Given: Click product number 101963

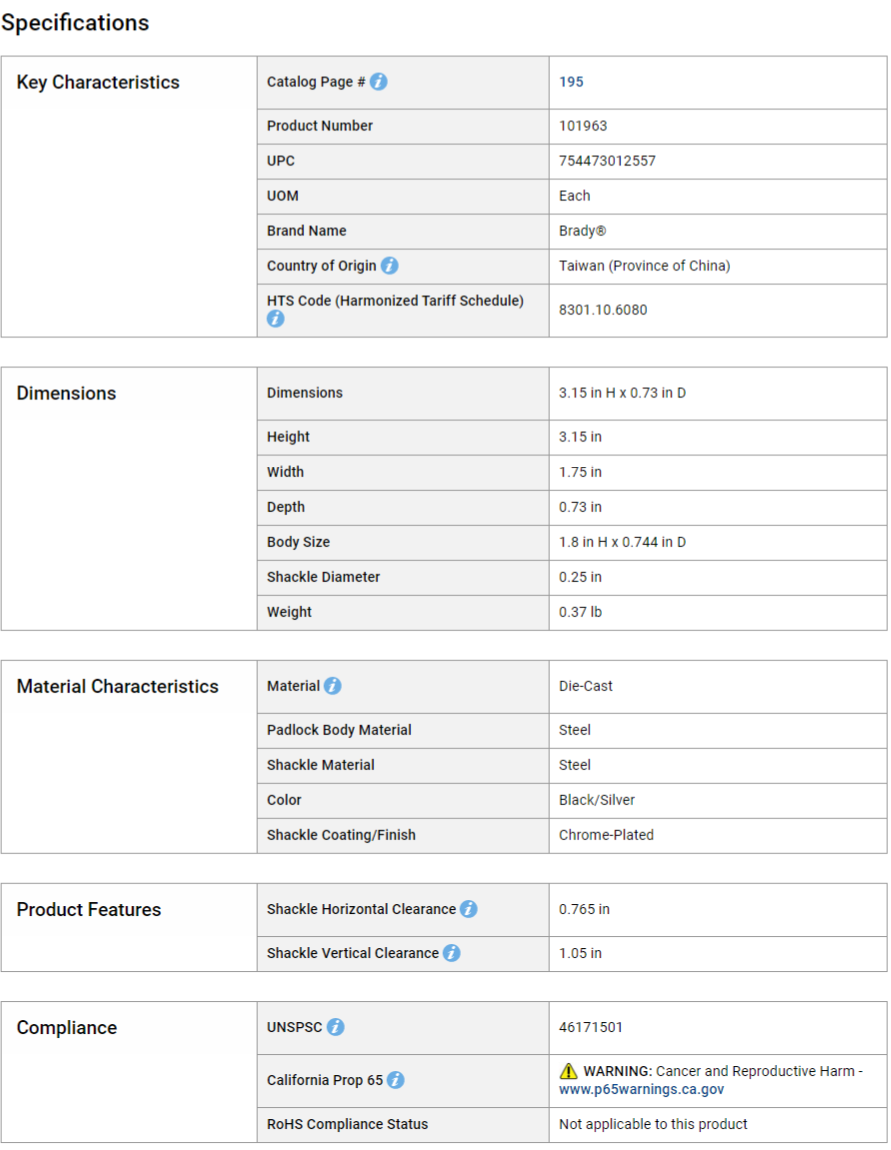Looking at the screenshot, I should [x=583, y=126].
